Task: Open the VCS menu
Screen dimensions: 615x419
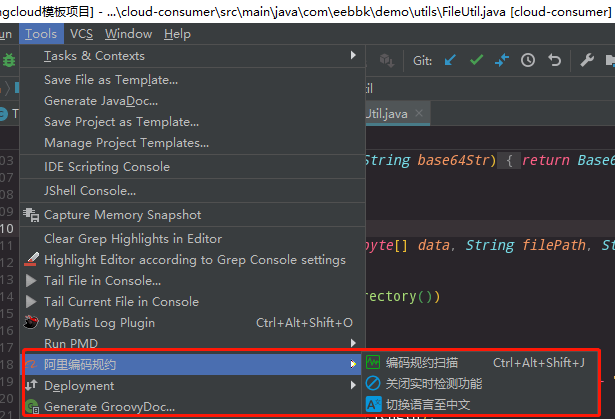Action: (82, 34)
